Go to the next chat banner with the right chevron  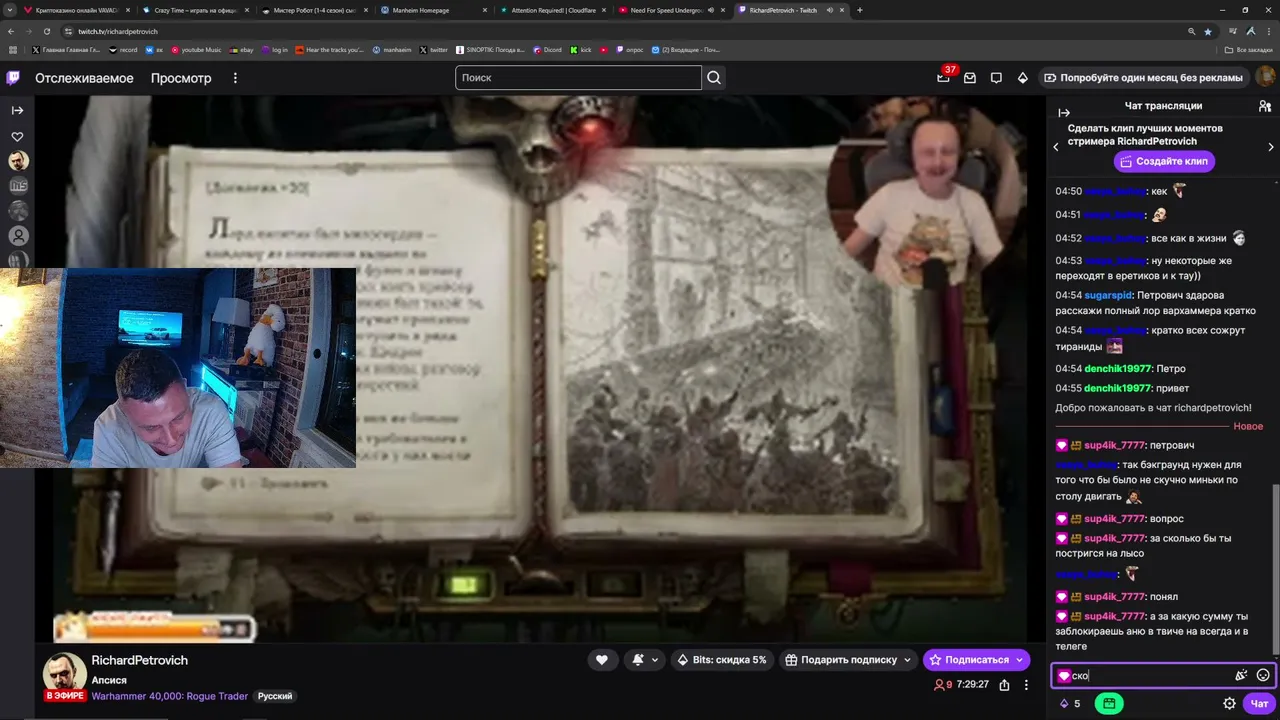[1271, 147]
